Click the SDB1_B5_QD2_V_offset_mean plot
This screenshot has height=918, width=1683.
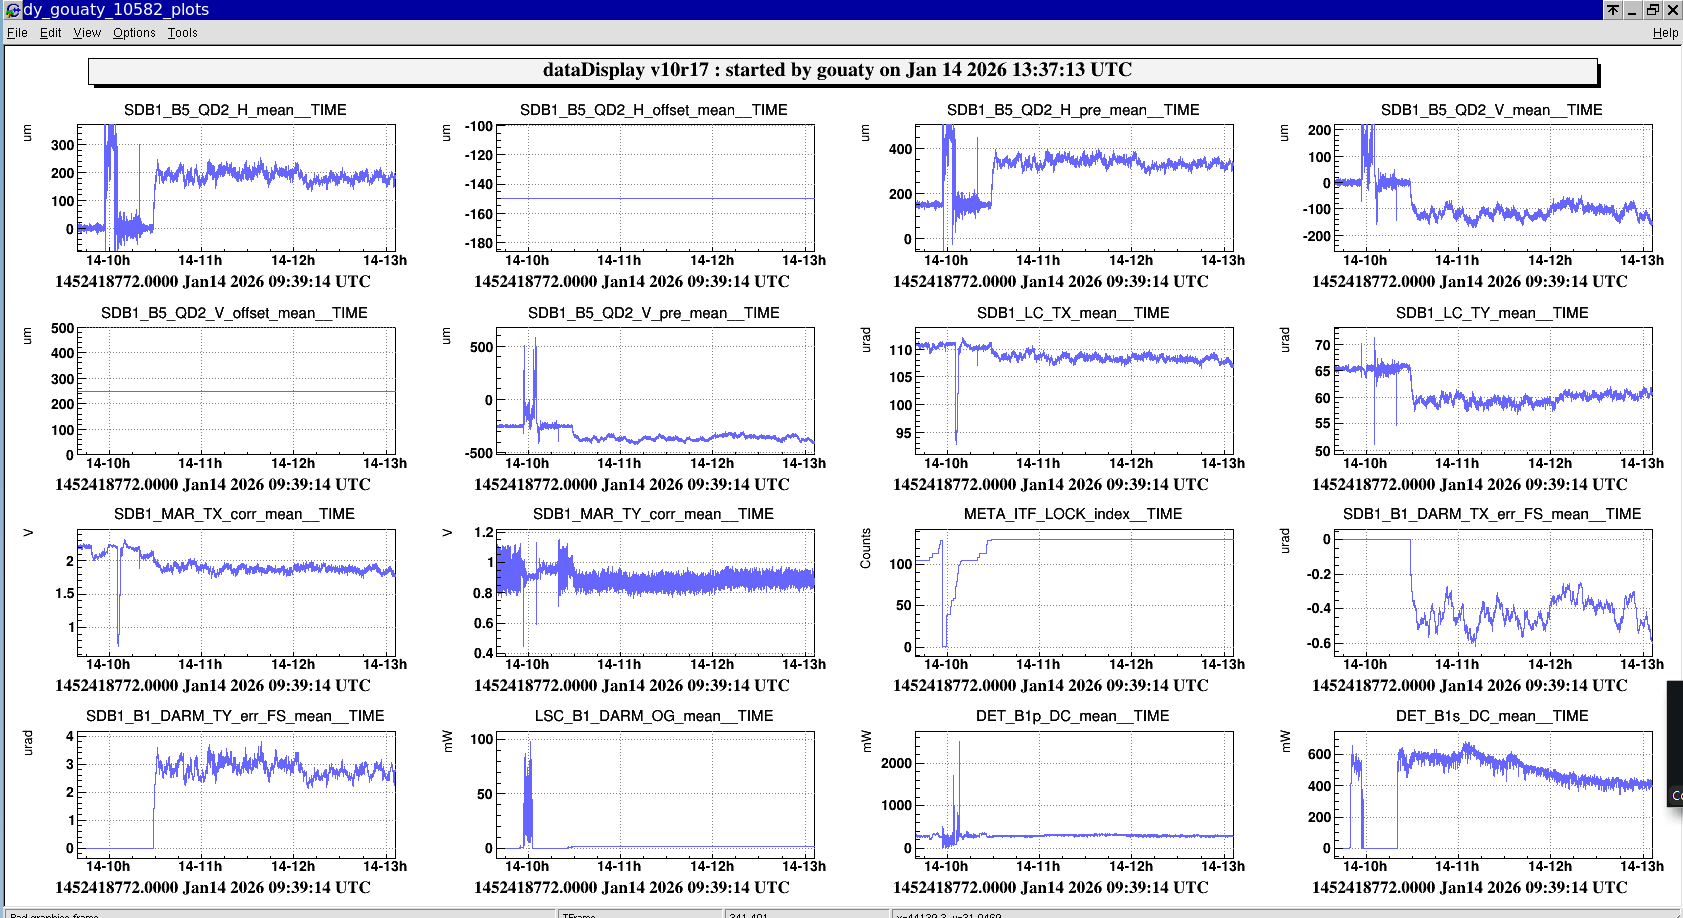tap(236, 391)
